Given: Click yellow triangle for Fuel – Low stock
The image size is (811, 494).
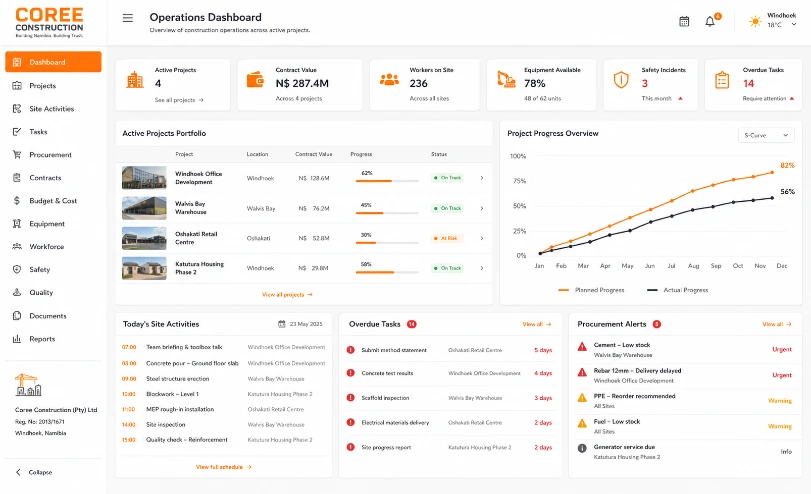Looking at the screenshot, I should 582,423.
